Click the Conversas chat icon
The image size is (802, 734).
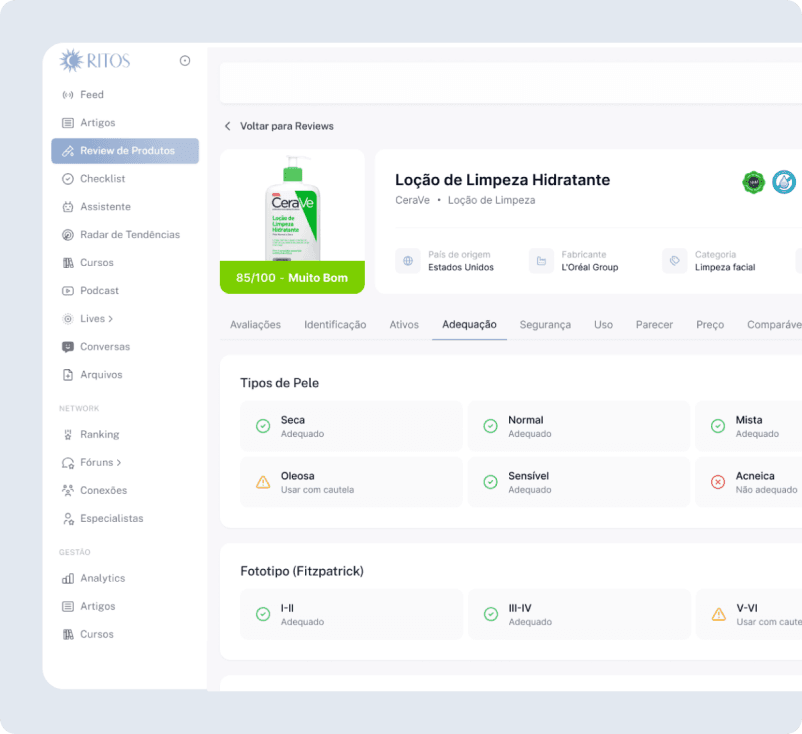pyautogui.click(x=68, y=347)
